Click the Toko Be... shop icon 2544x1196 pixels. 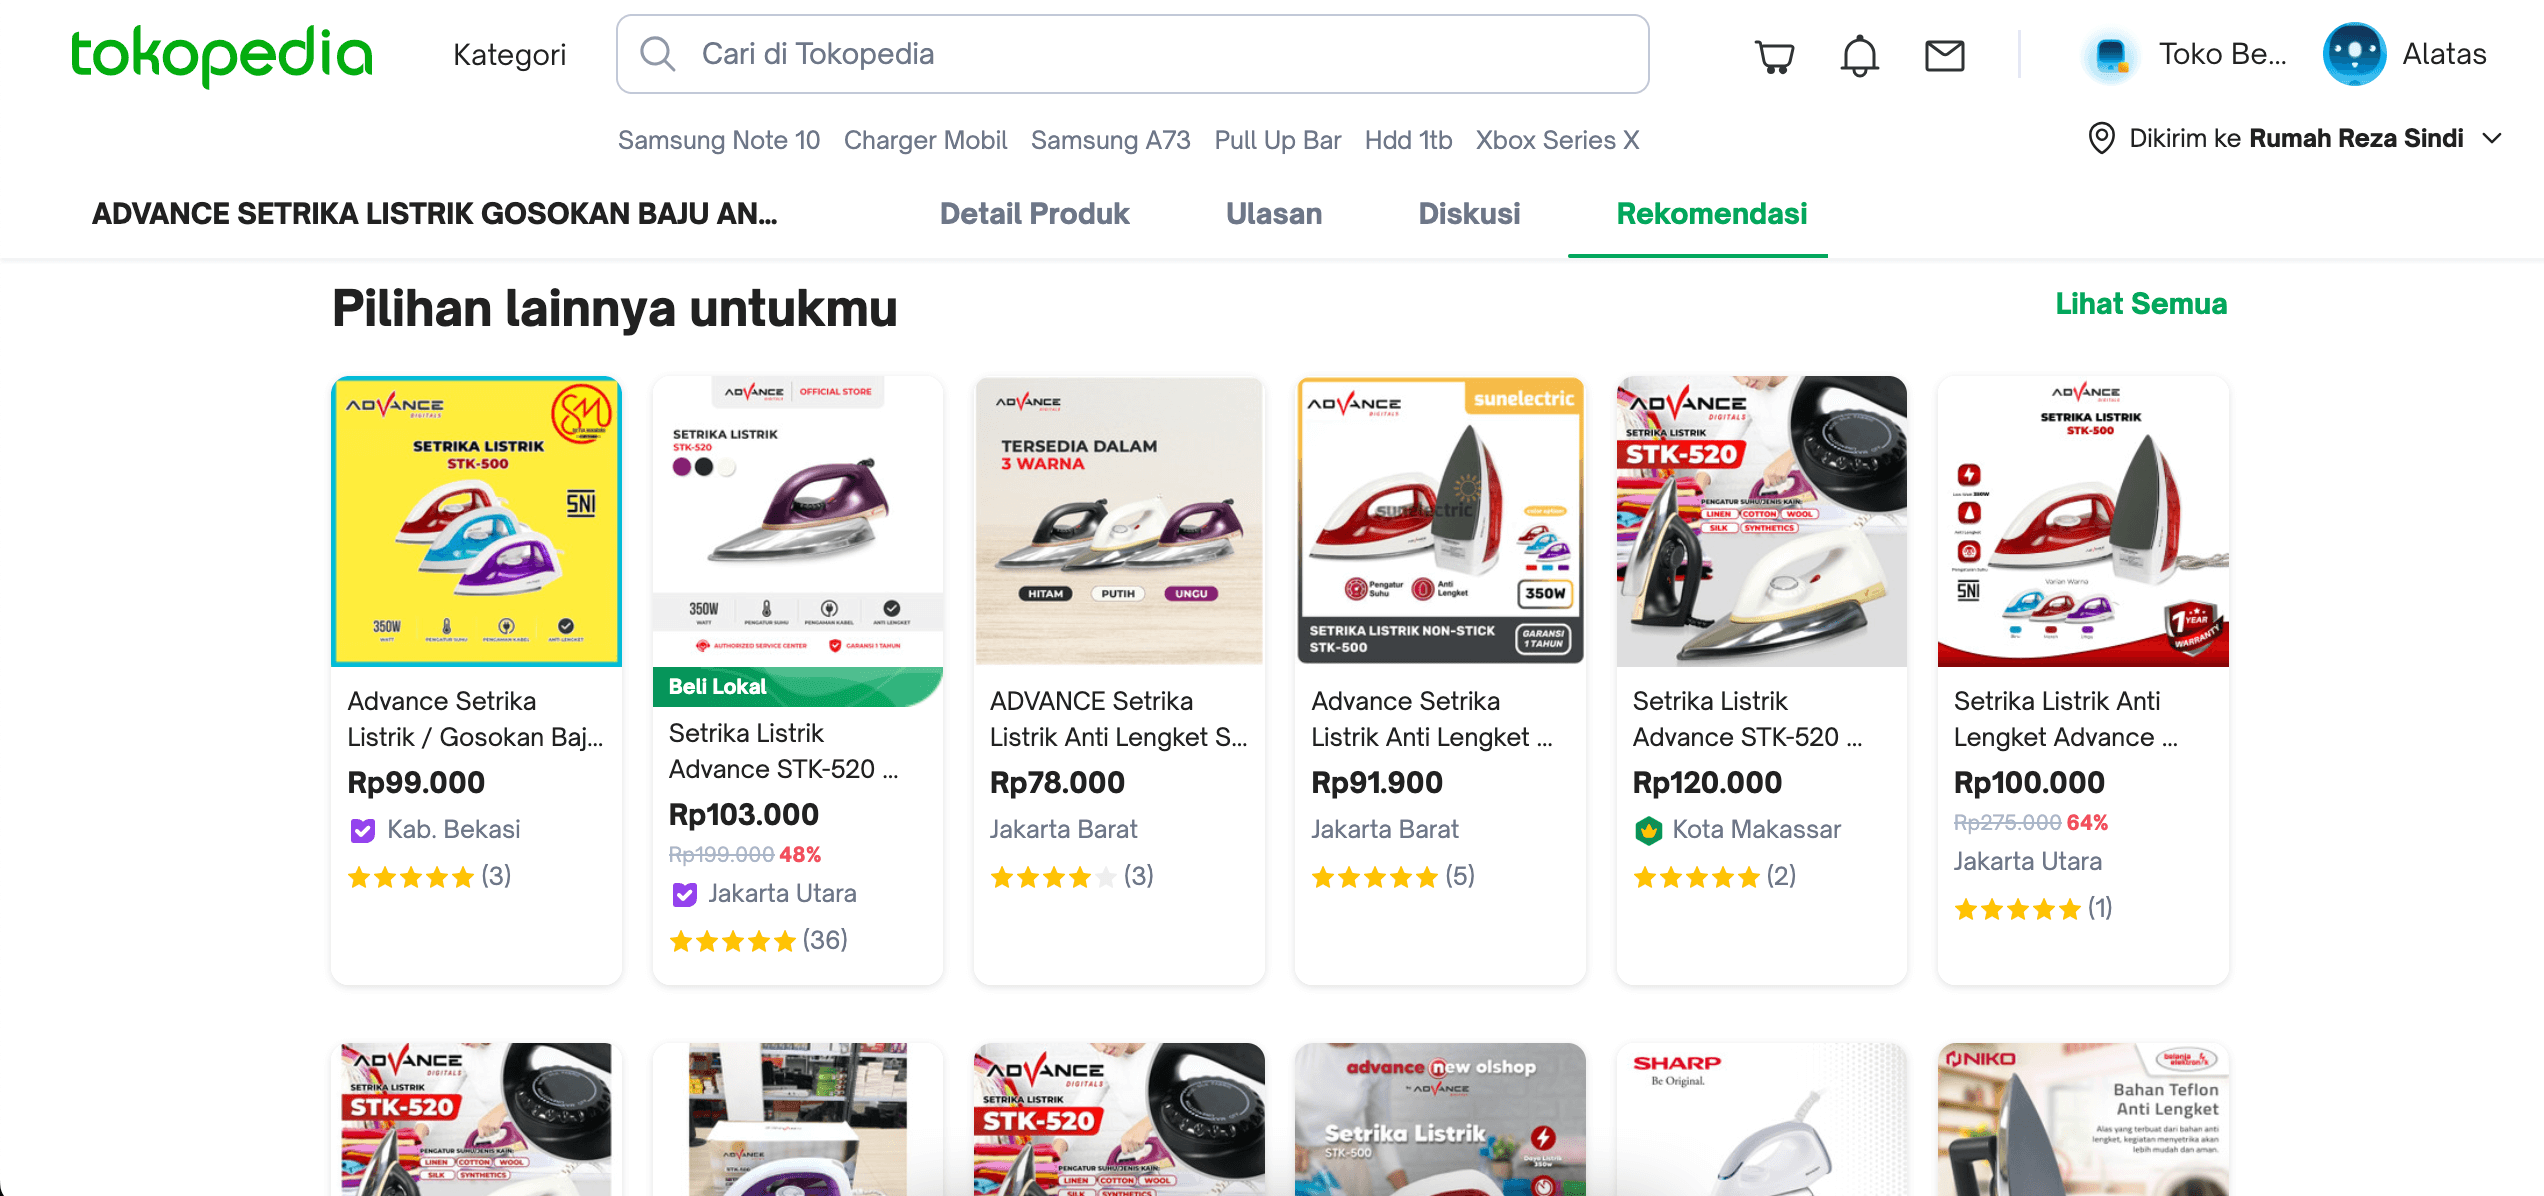point(2111,55)
